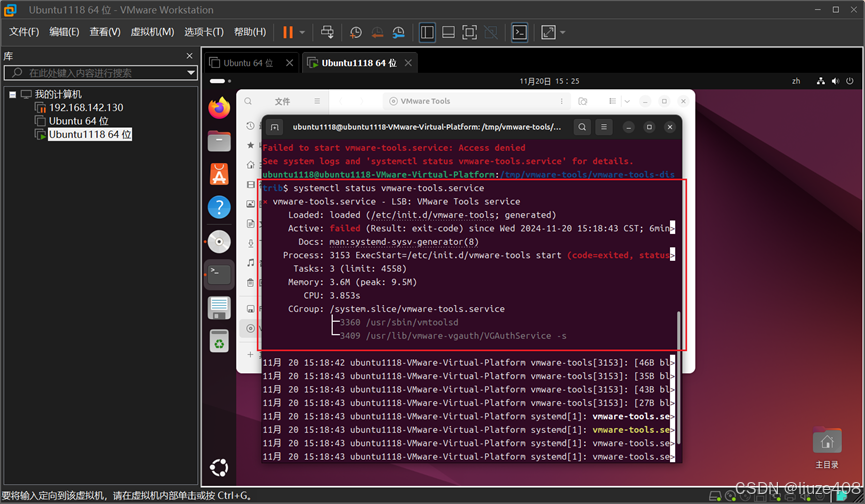The width and height of the screenshot is (865, 504).
Task: Open the view options chevron in Files
Action: pyautogui.click(x=627, y=101)
